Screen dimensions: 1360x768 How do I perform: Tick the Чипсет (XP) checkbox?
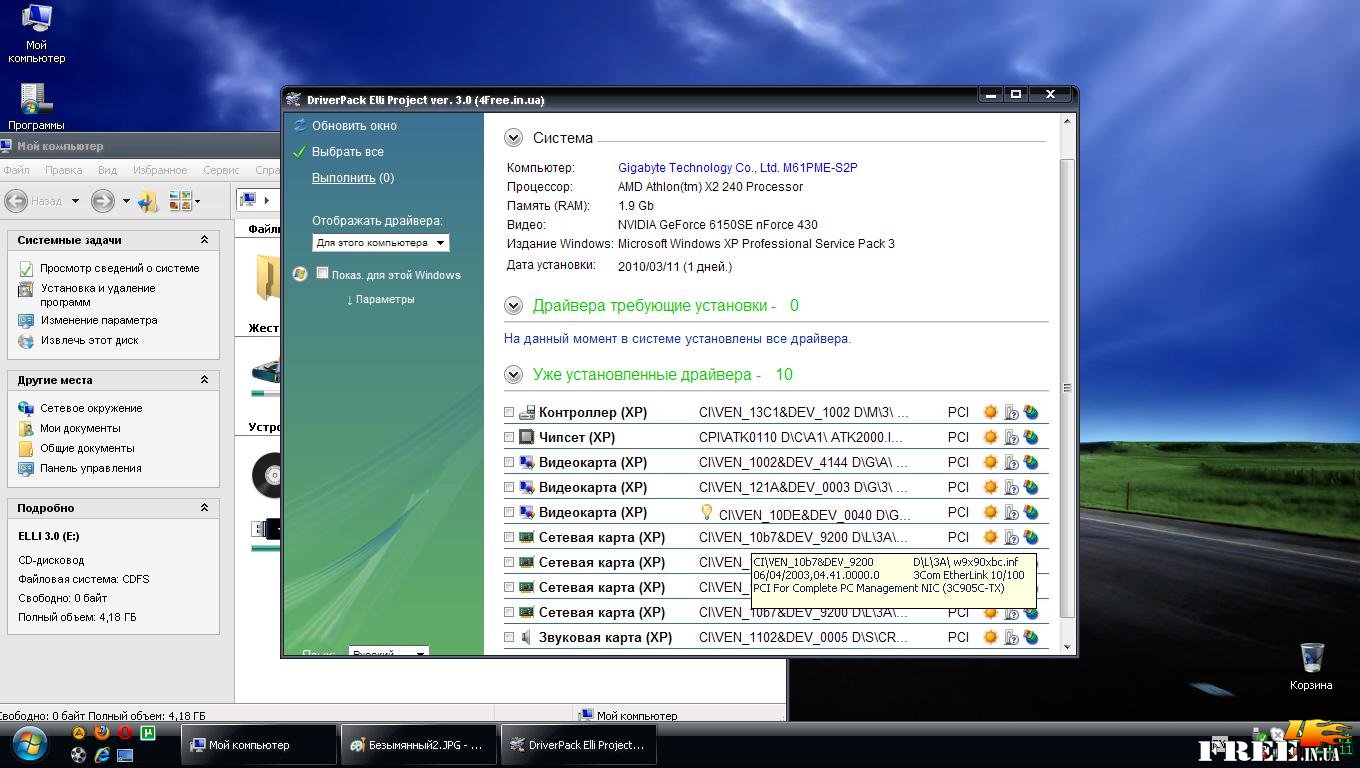[x=509, y=437]
